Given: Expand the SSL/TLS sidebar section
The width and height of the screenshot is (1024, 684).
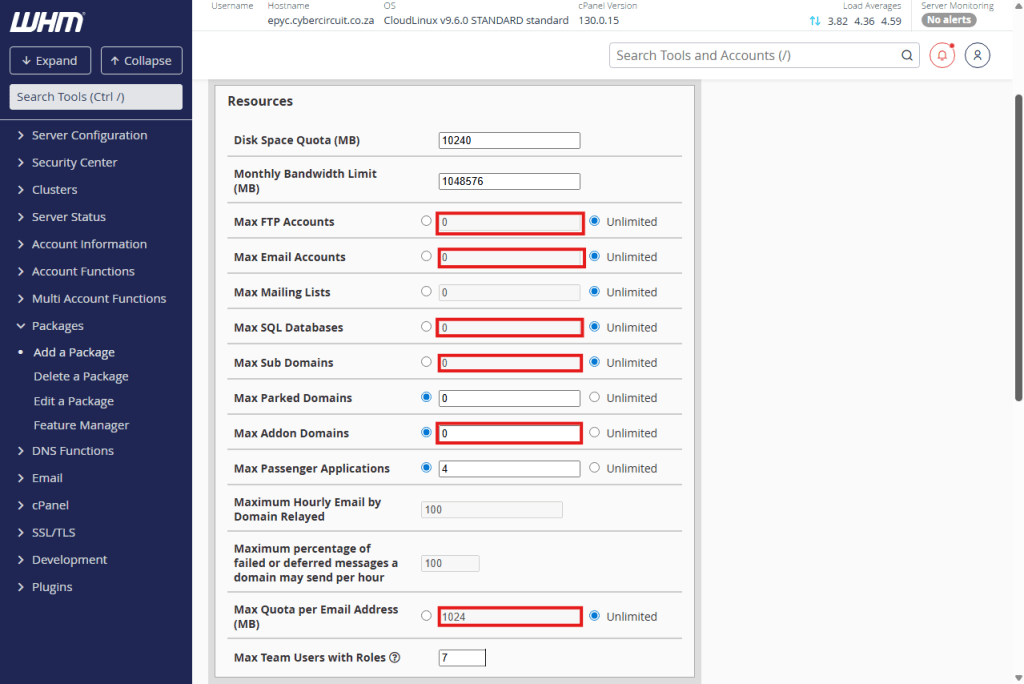Looking at the screenshot, I should tap(53, 533).
